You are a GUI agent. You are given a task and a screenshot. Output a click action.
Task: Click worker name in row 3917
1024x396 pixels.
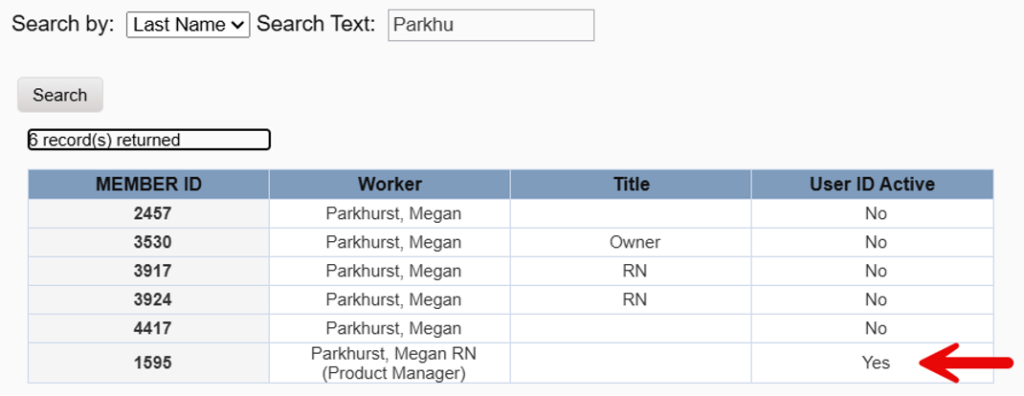394,271
